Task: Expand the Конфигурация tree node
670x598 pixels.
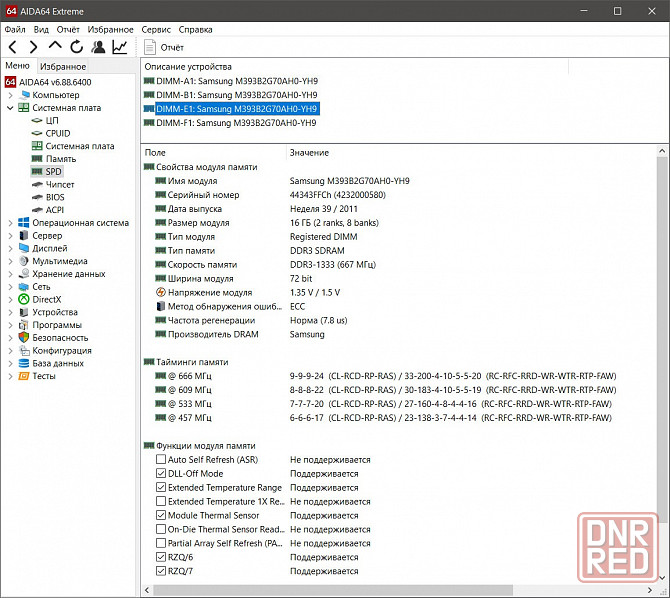Action: click(10, 351)
